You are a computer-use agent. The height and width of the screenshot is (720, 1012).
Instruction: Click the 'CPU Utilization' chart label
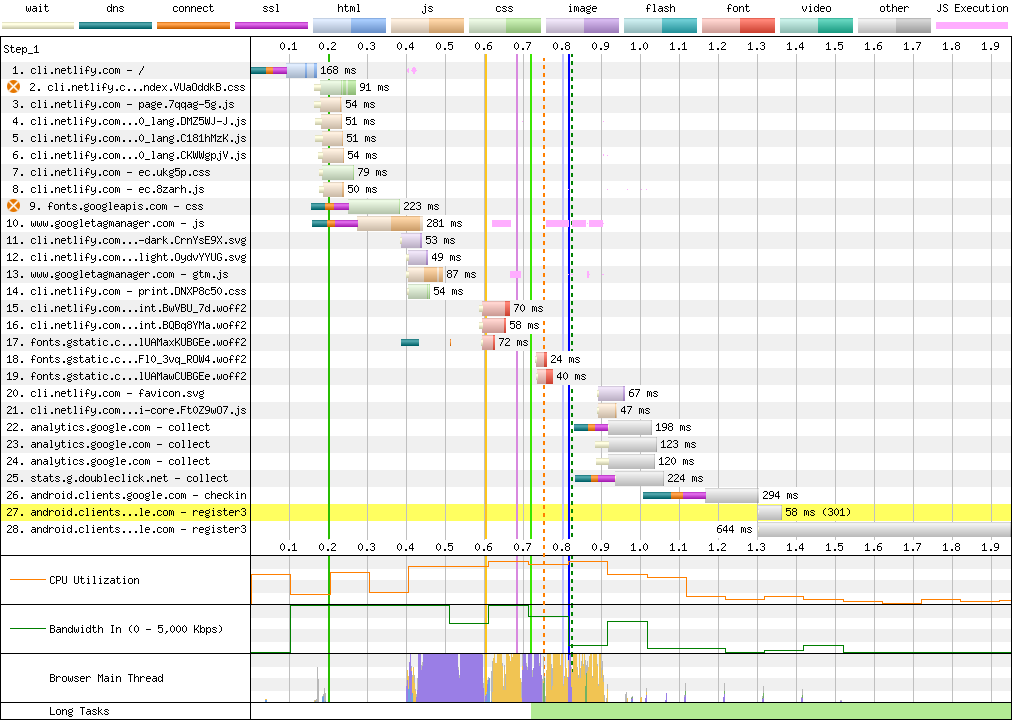point(94,580)
